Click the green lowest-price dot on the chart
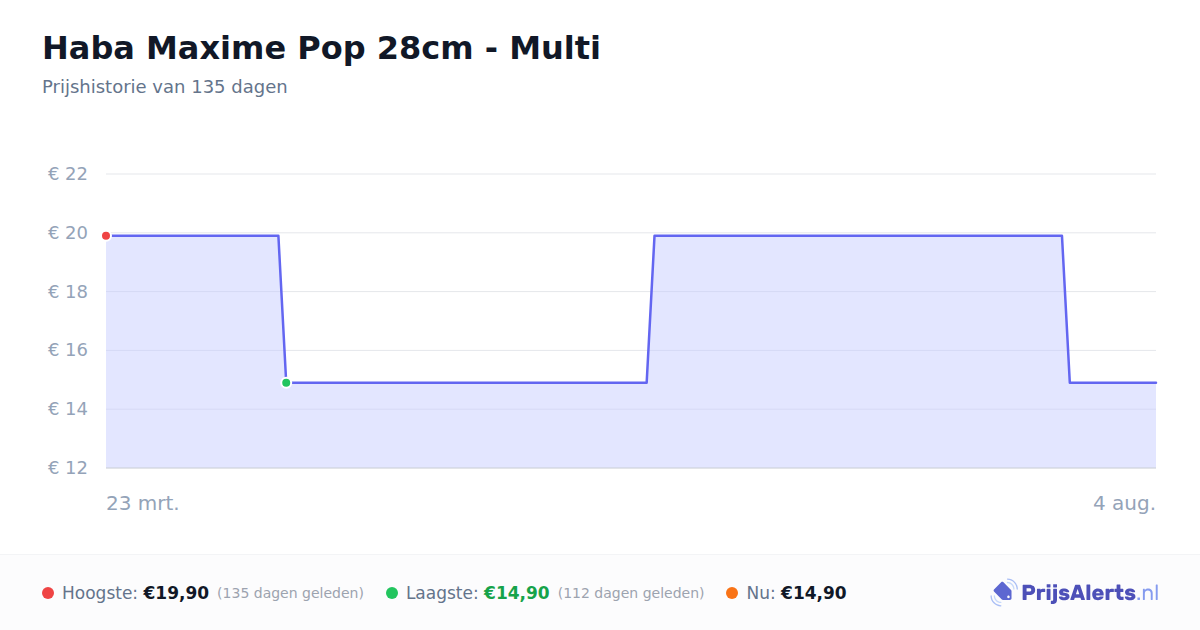Image resolution: width=1200 pixels, height=630 pixels. (x=286, y=383)
